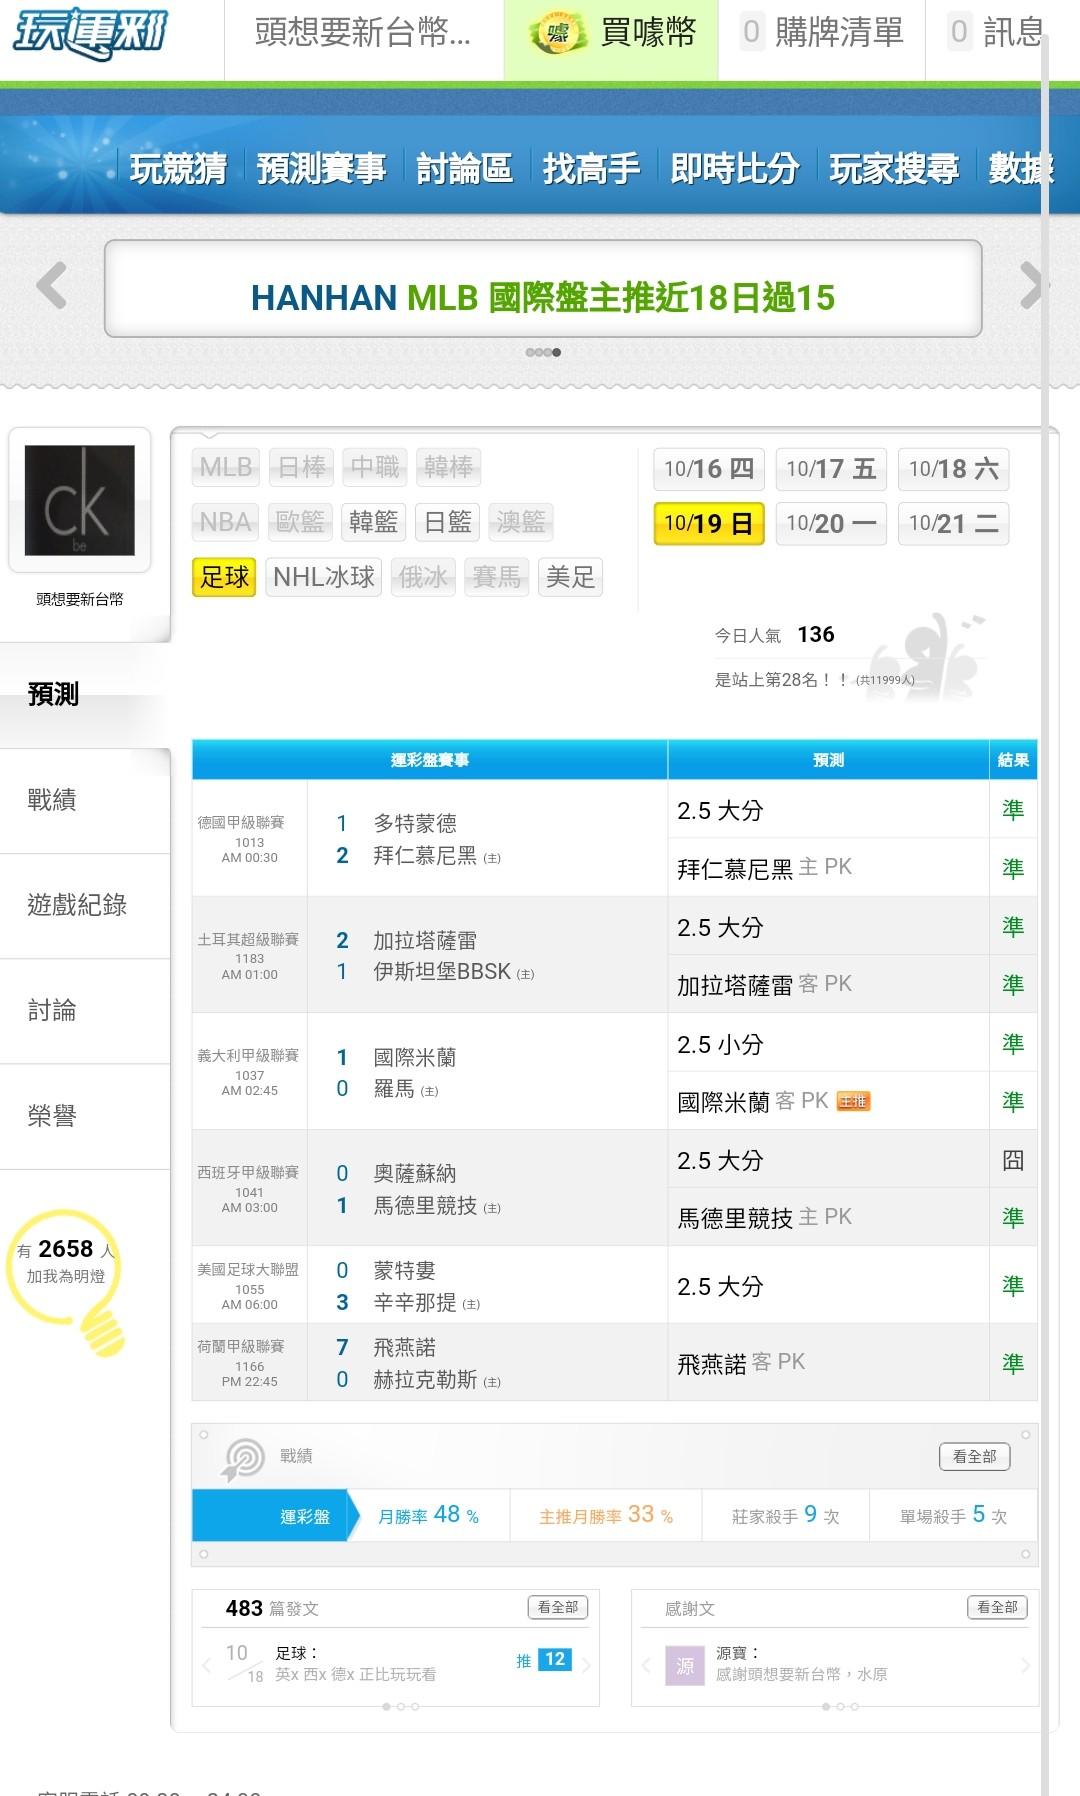Click 看全部 in the 483 篇發文 panel
This screenshot has height=1796, width=1080.
558,1607
